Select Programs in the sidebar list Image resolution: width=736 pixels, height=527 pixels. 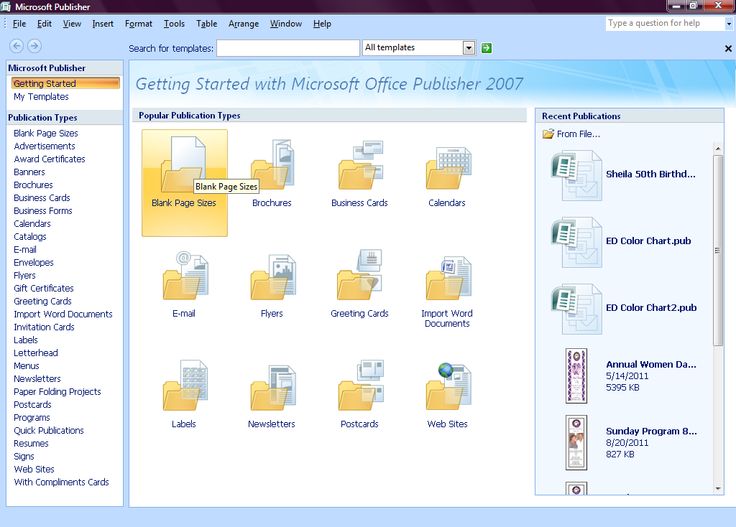(32, 417)
